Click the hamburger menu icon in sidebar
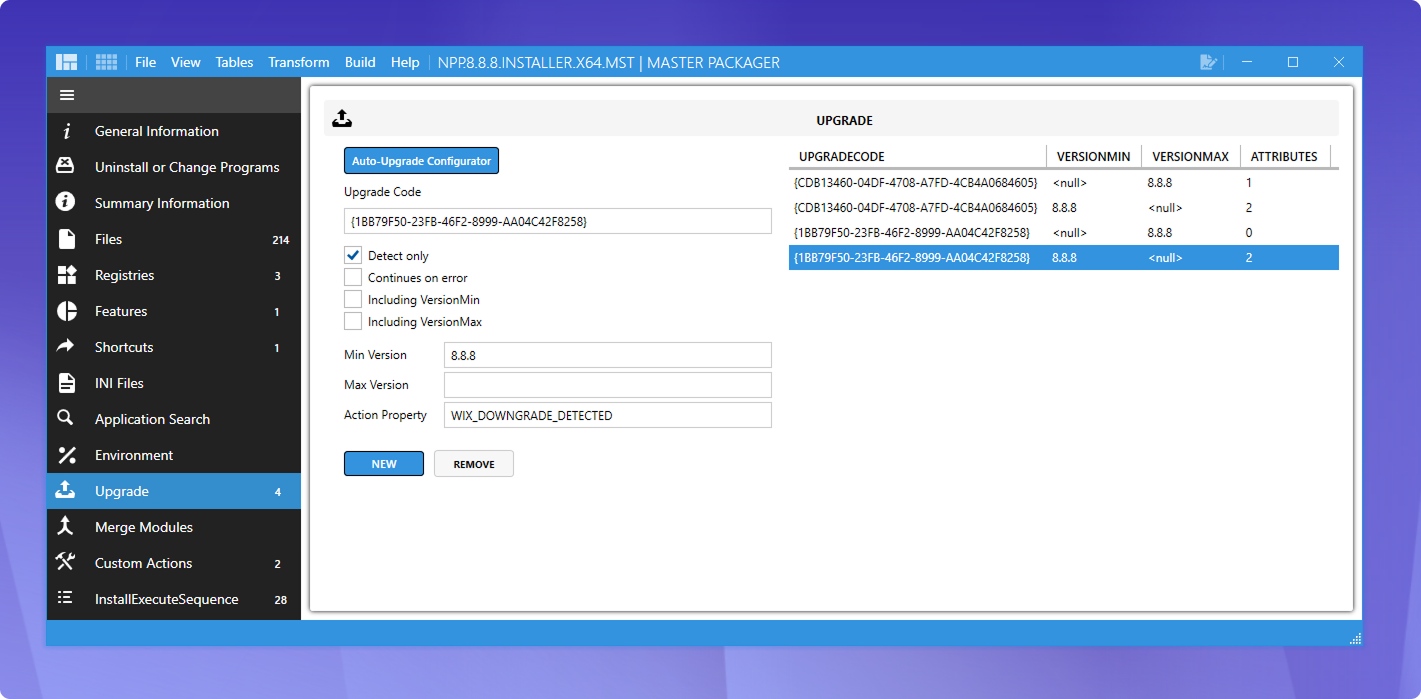The image size is (1421, 699). 67,95
